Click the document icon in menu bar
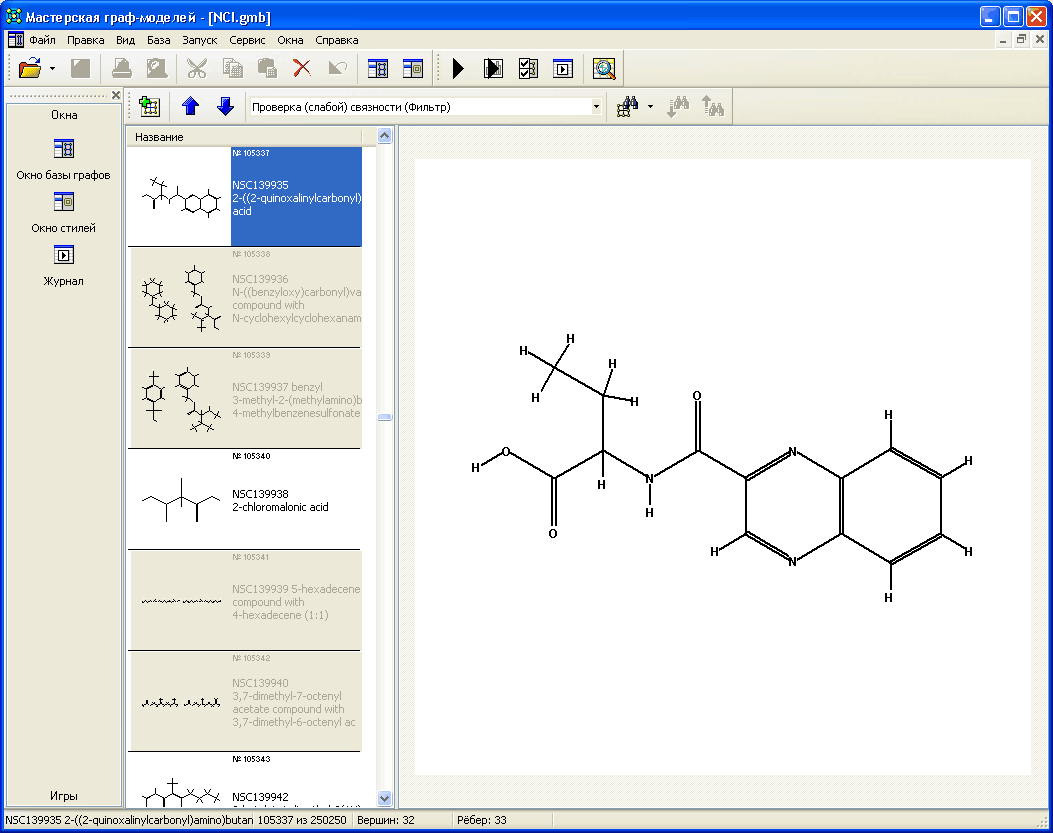This screenshot has width=1053, height=833. click(x=15, y=40)
